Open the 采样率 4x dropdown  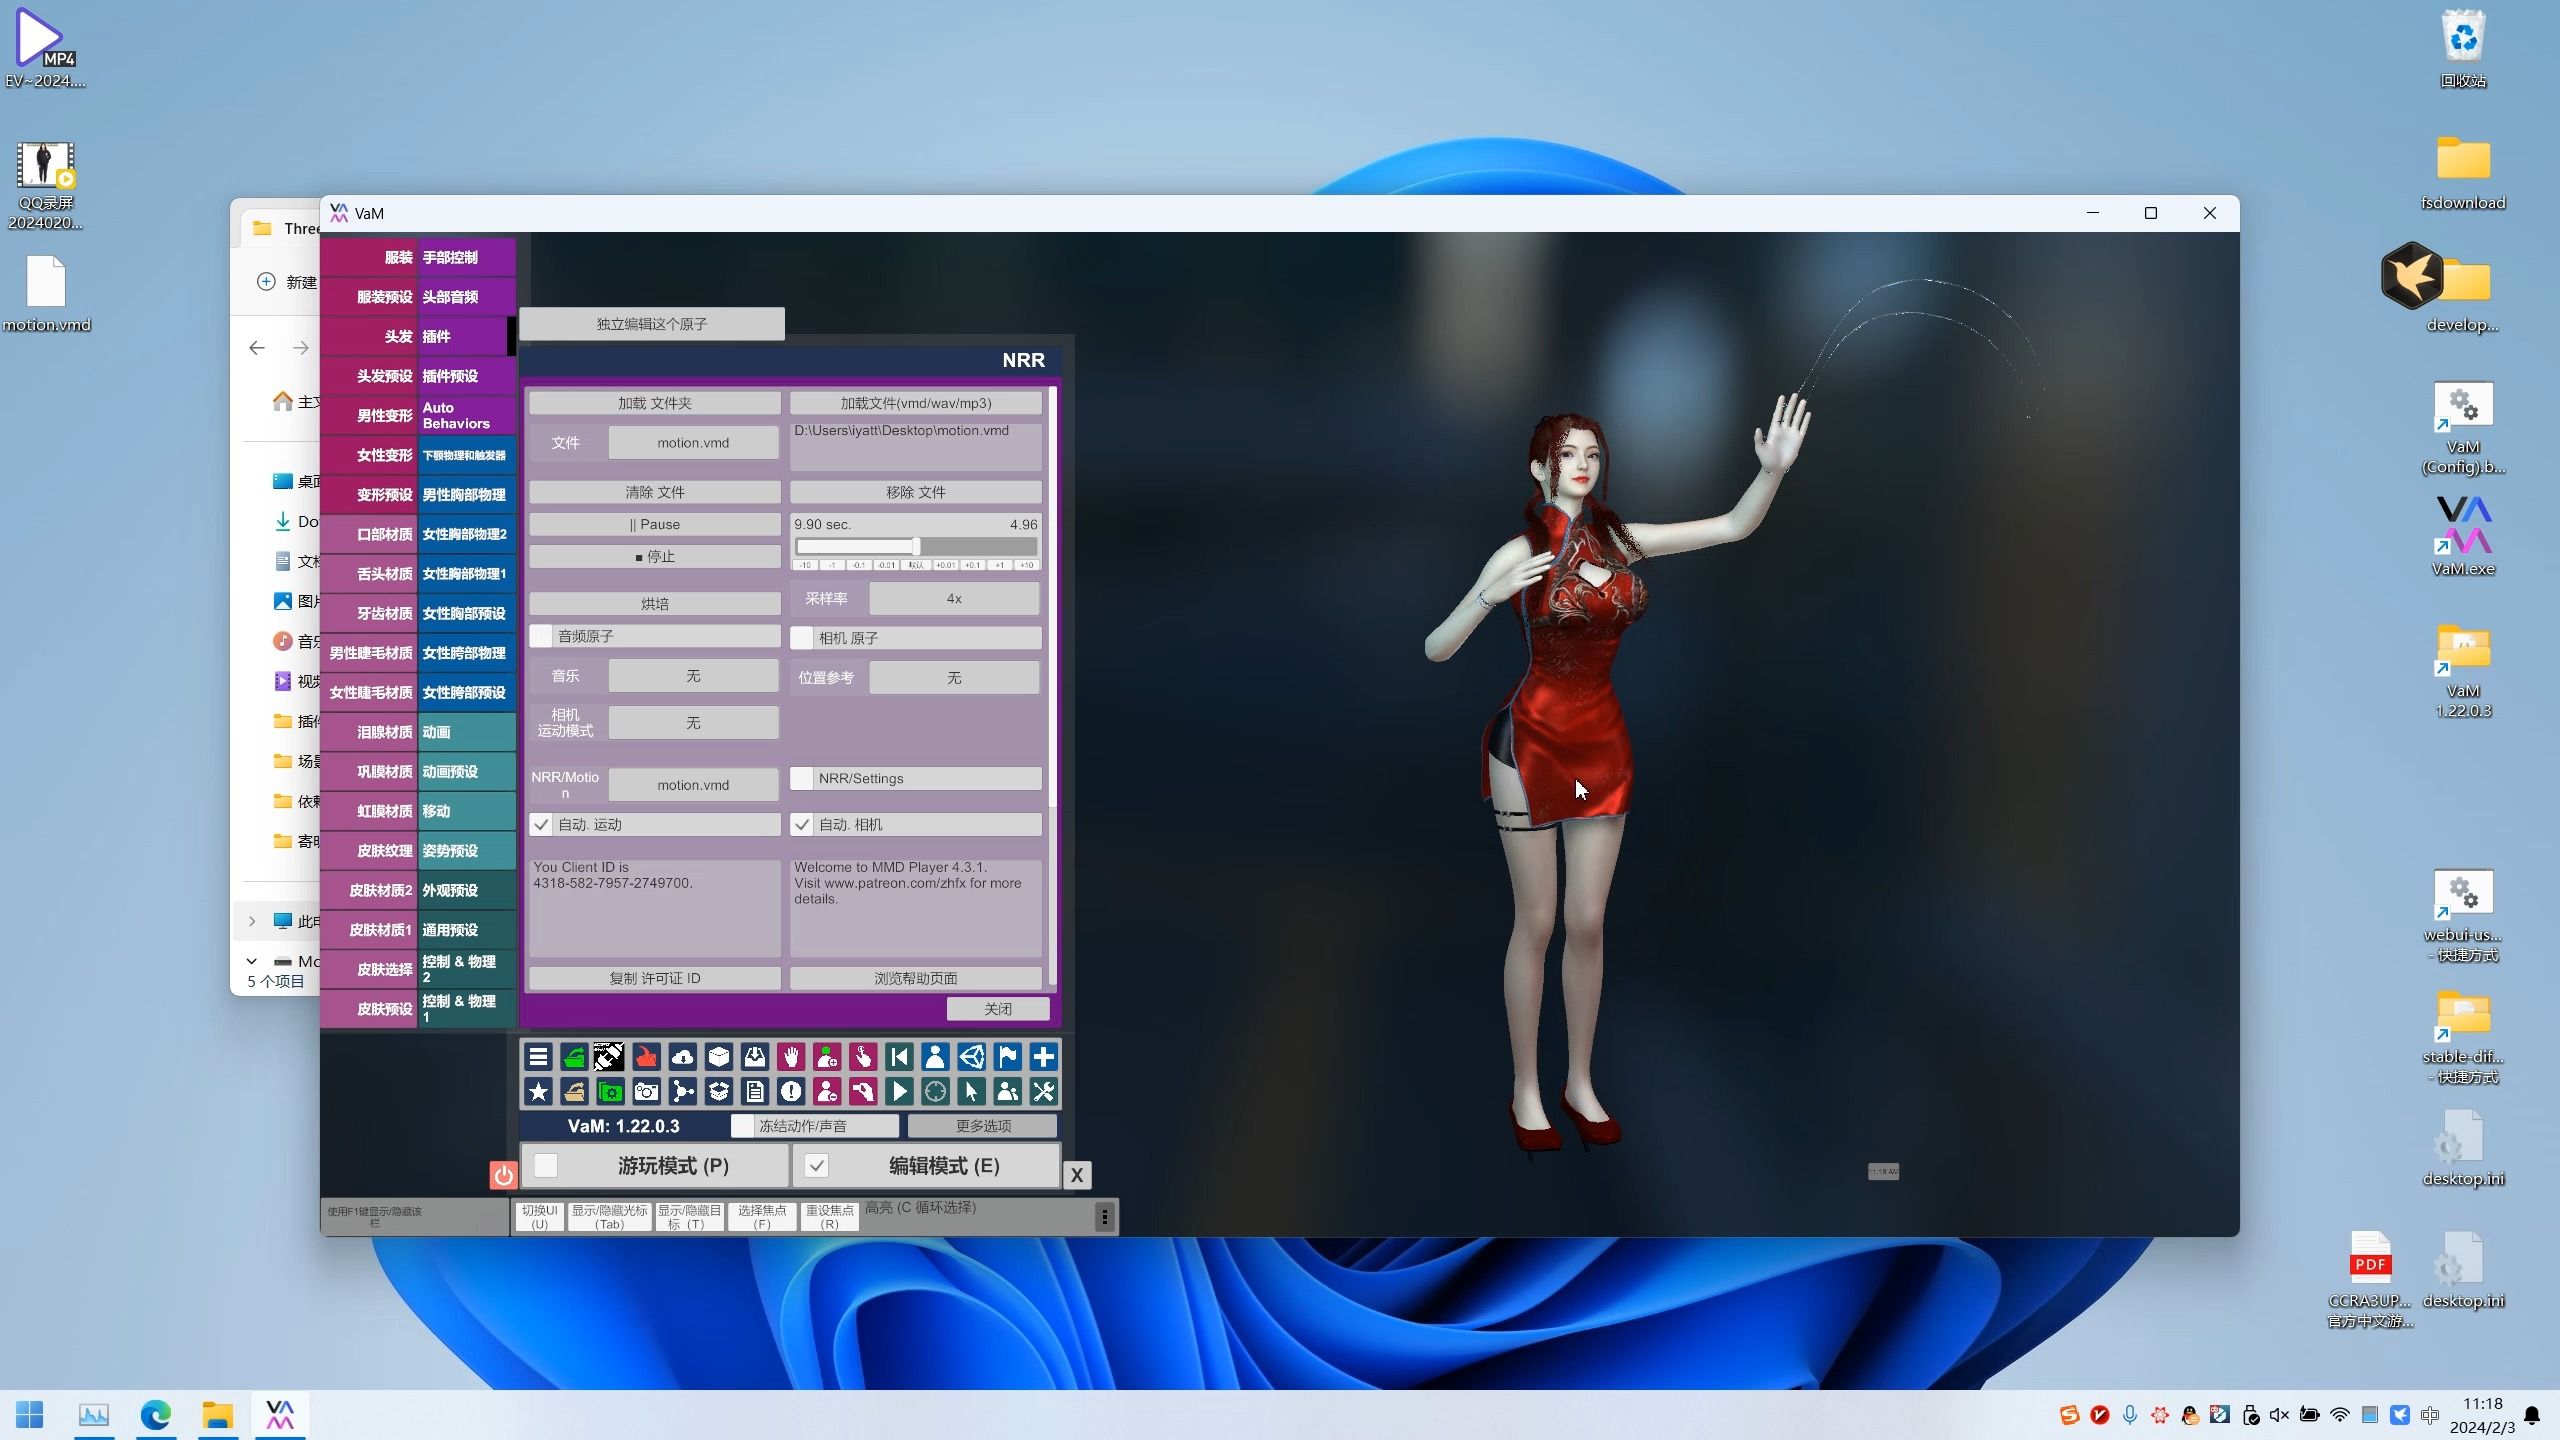pyautogui.click(x=953, y=599)
